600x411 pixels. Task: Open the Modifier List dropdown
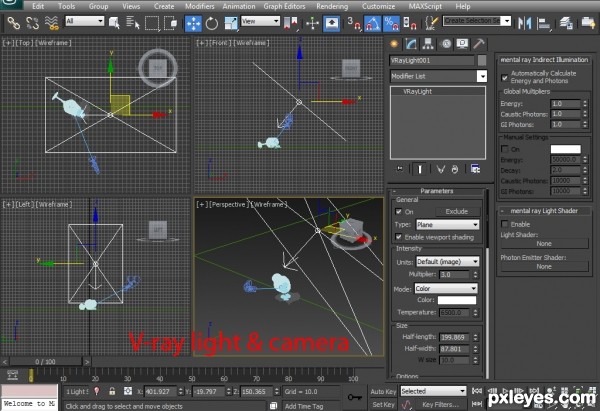point(438,76)
